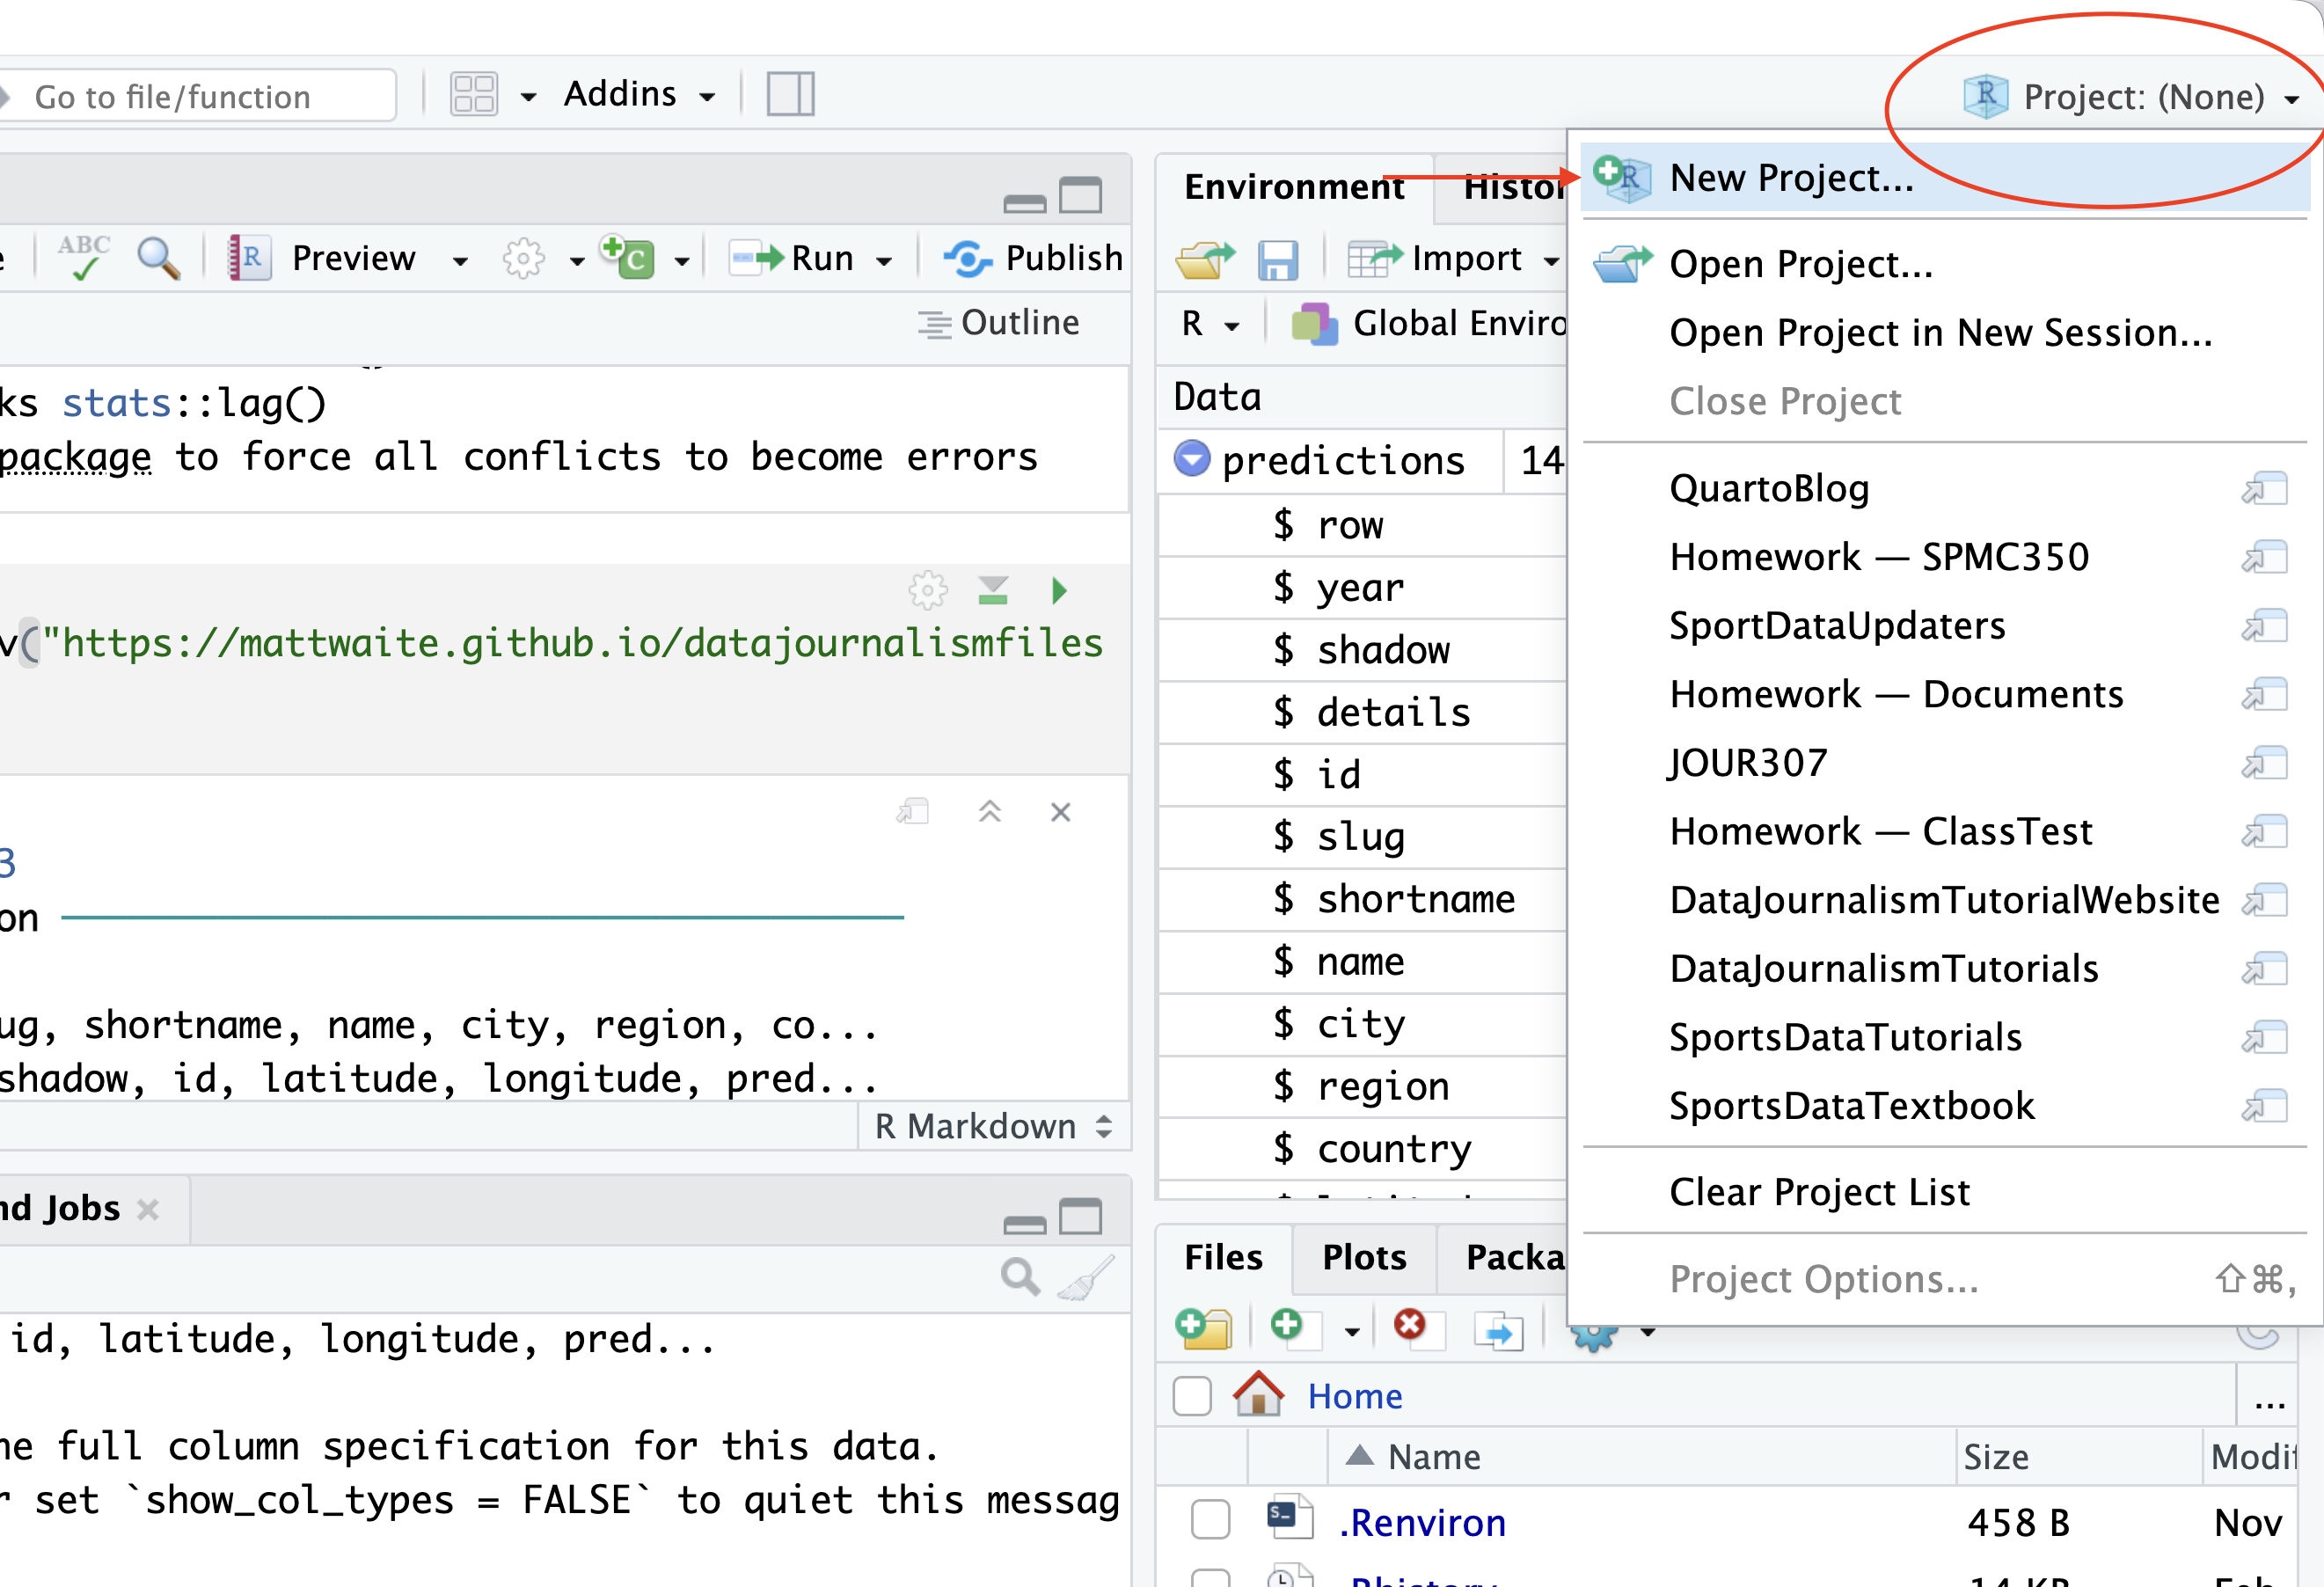Toggle the select-all files checkbox
This screenshot has width=2324, height=1587.
point(1192,1396)
